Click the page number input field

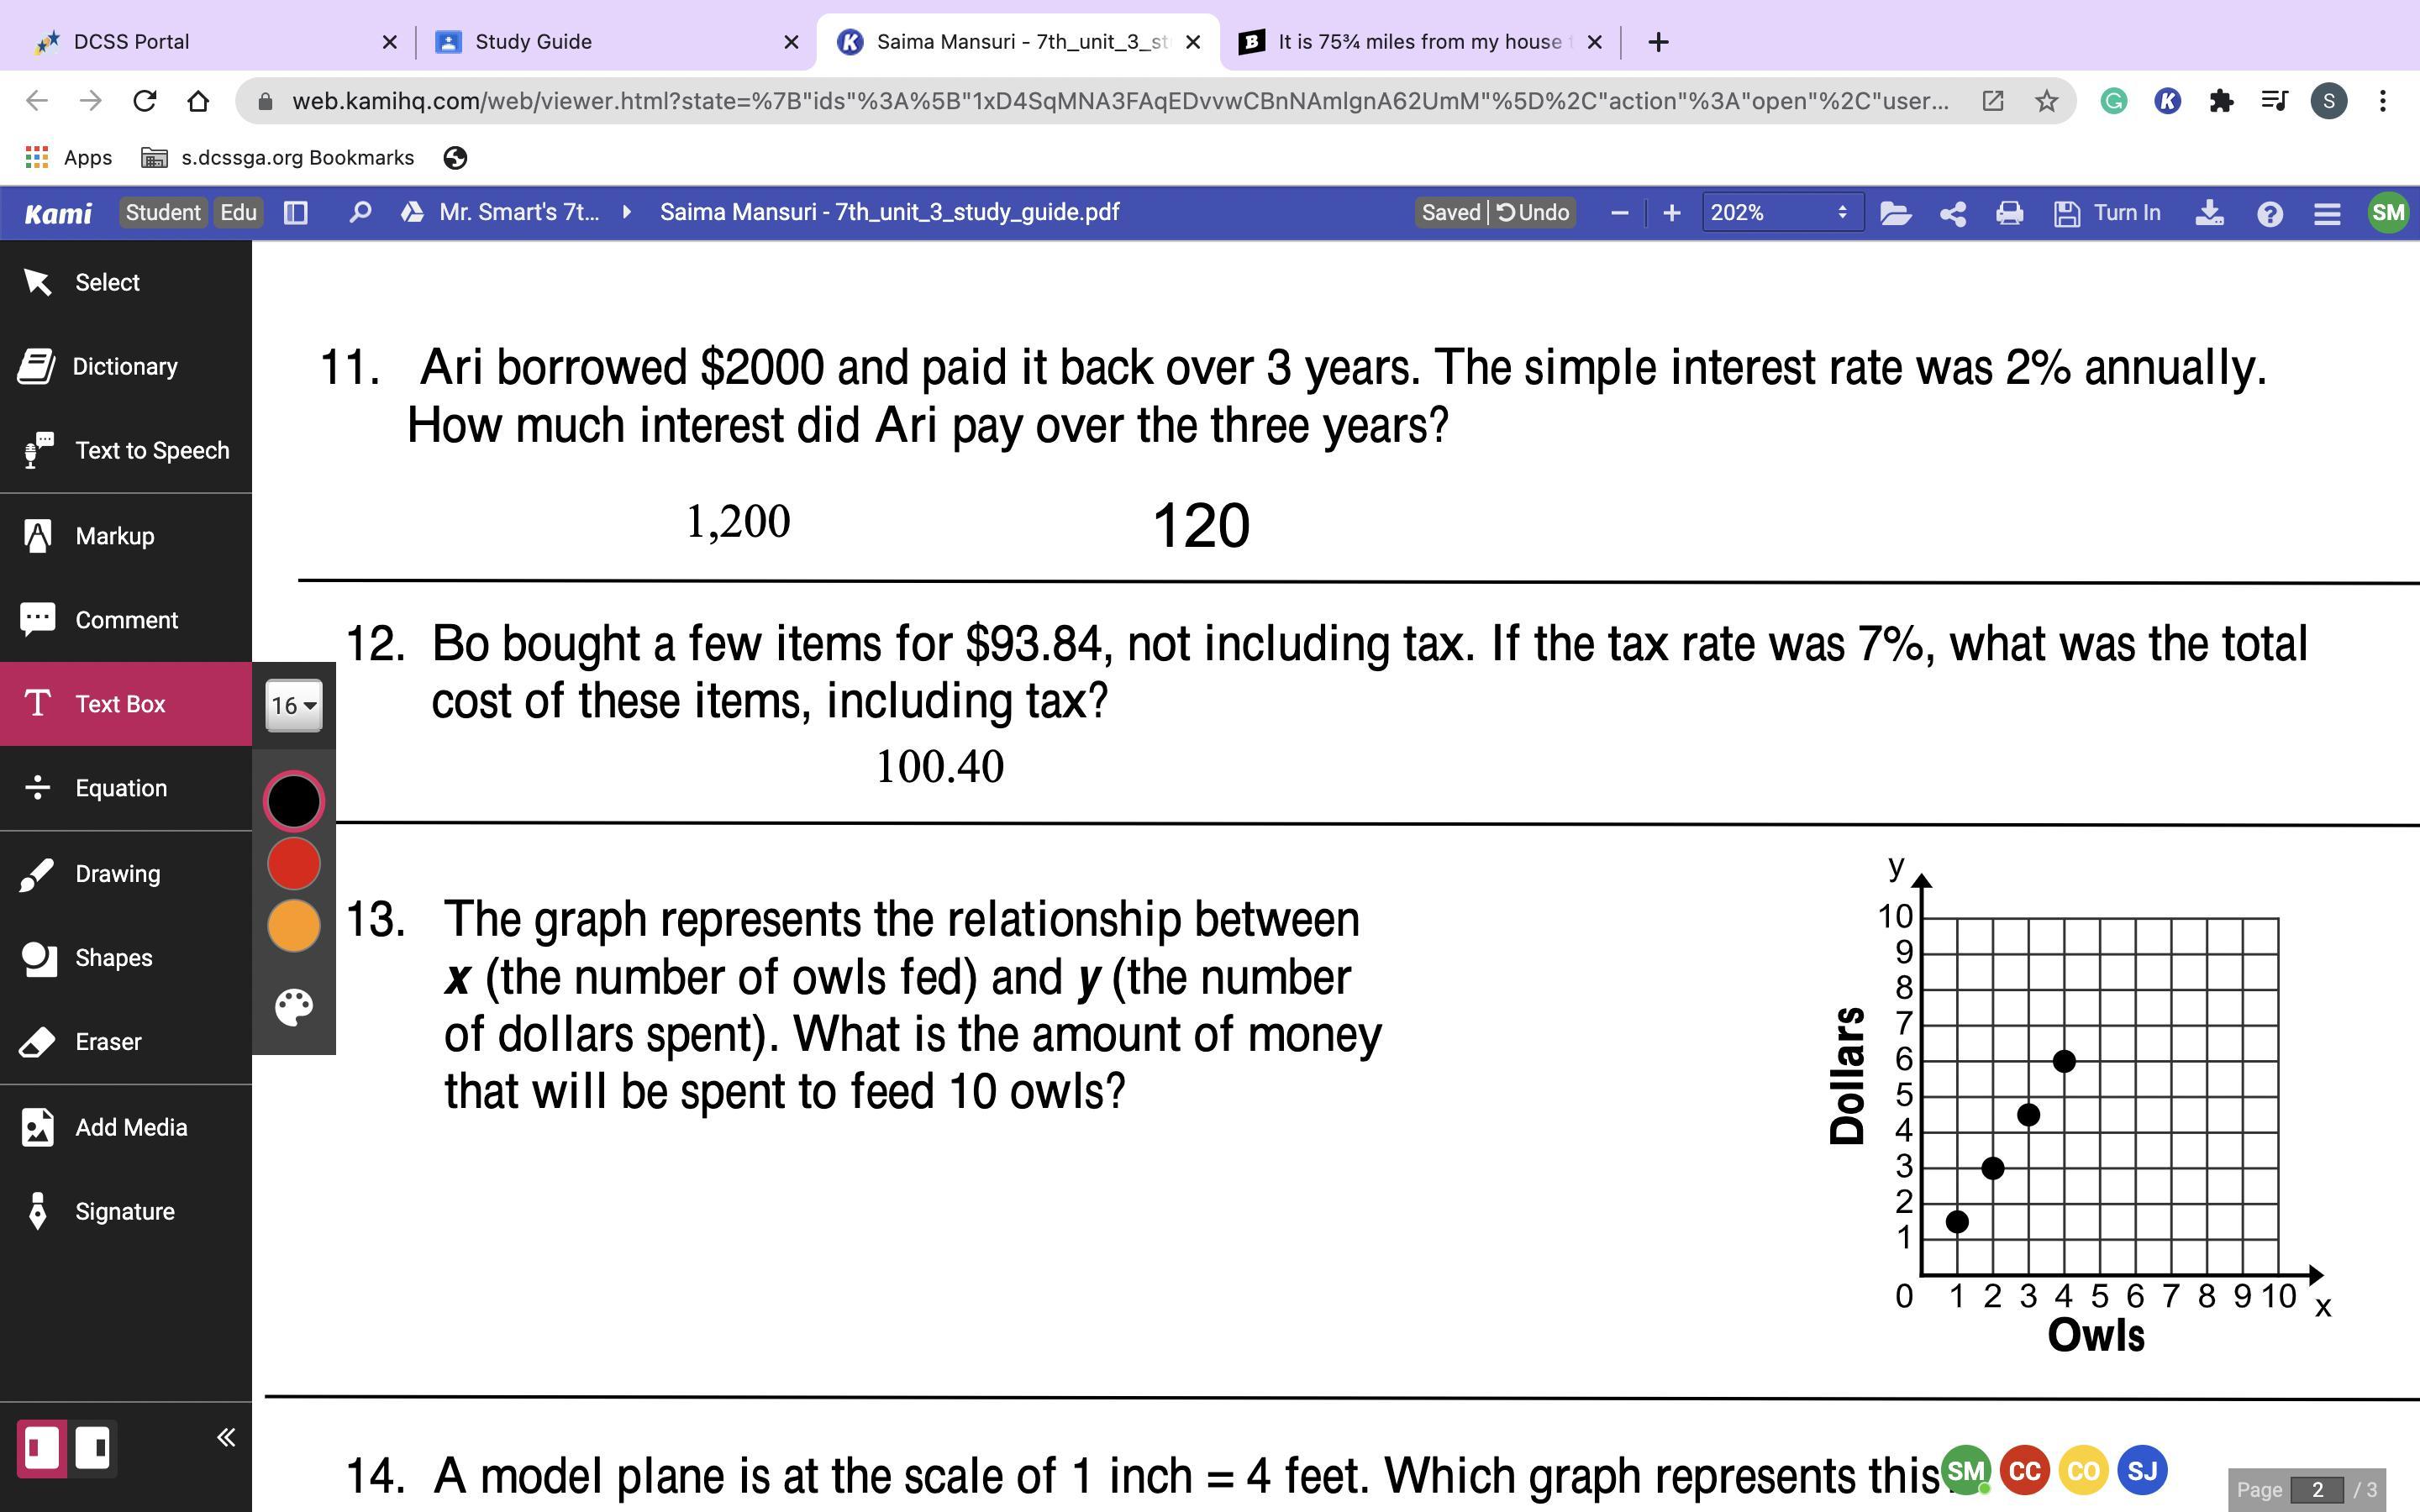click(x=2316, y=1489)
